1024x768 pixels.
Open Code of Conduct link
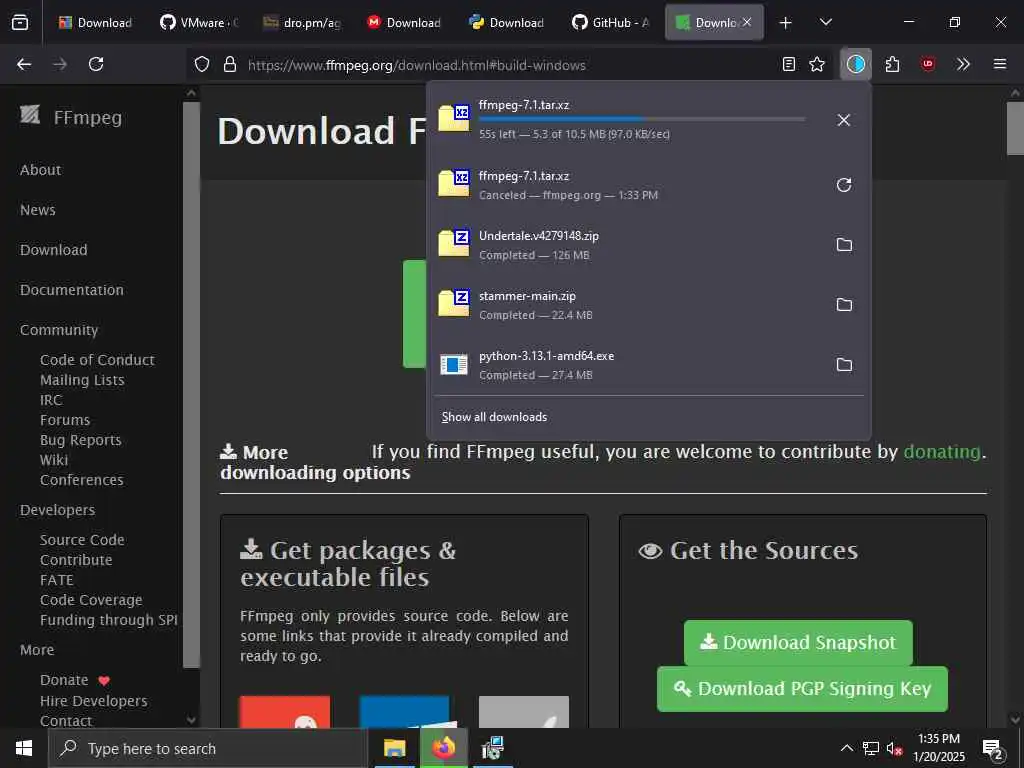pos(97,360)
